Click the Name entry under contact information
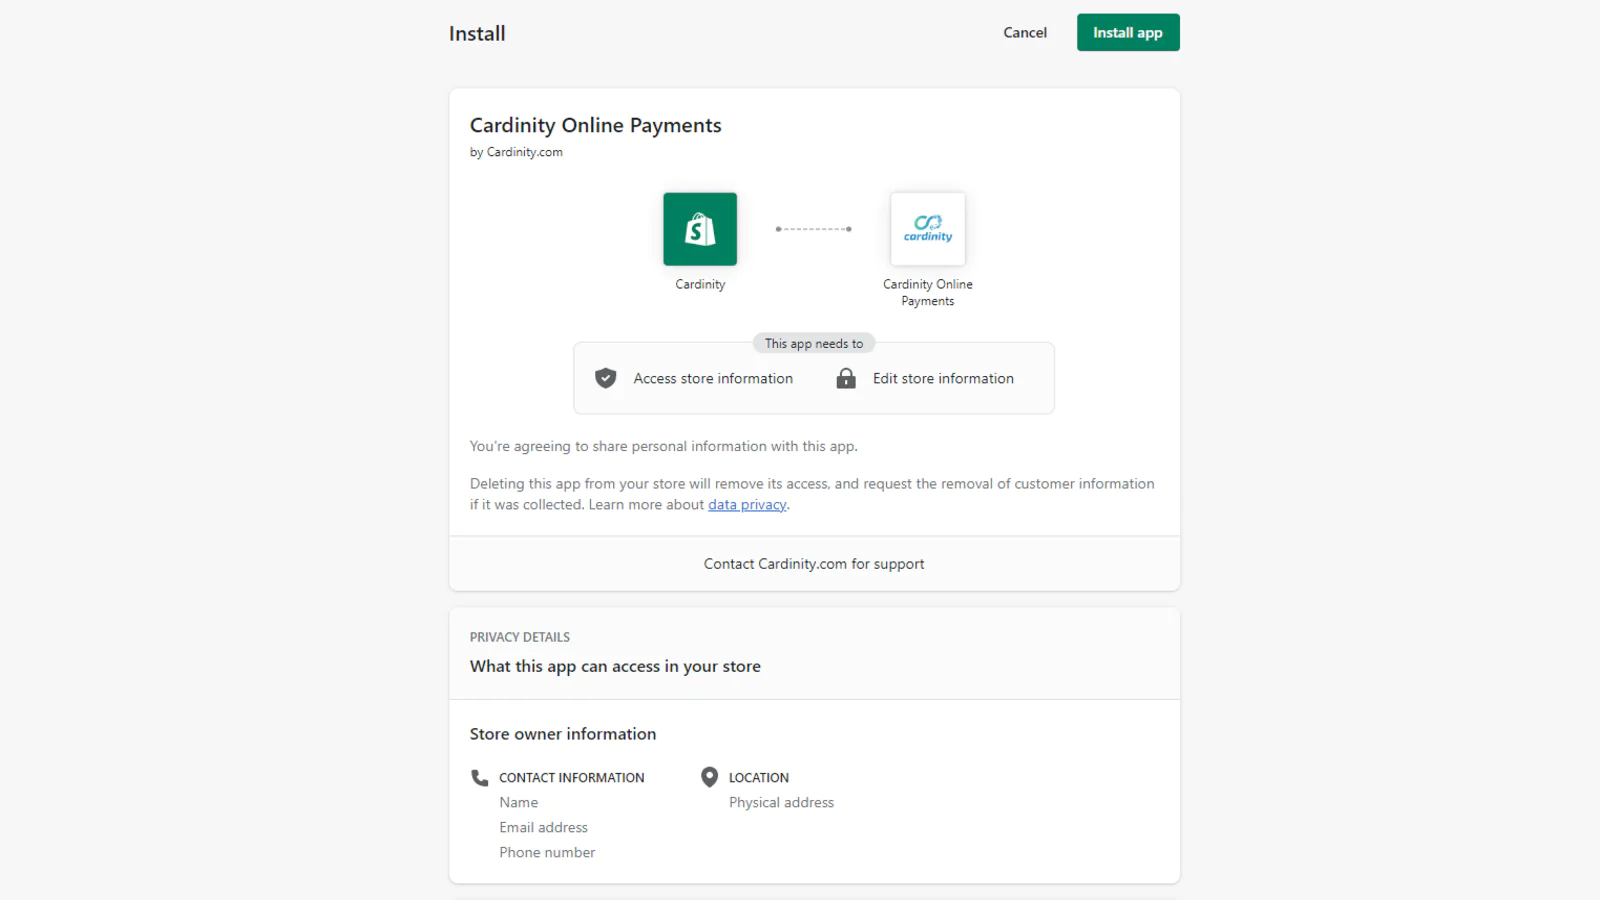The width and height of the screenshot is (1600, 900). click(x=519, y=803)
